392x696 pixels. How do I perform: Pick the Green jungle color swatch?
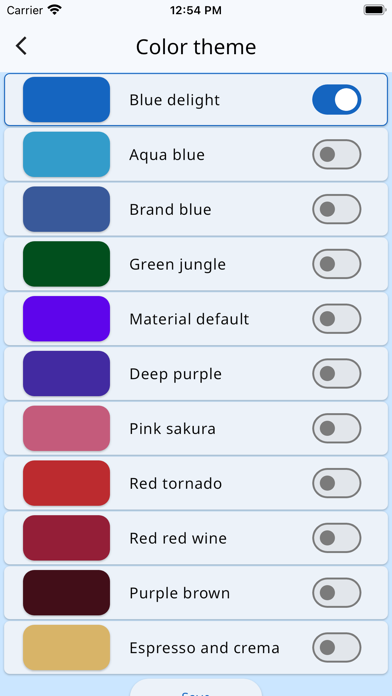click(x=67, y=264)
